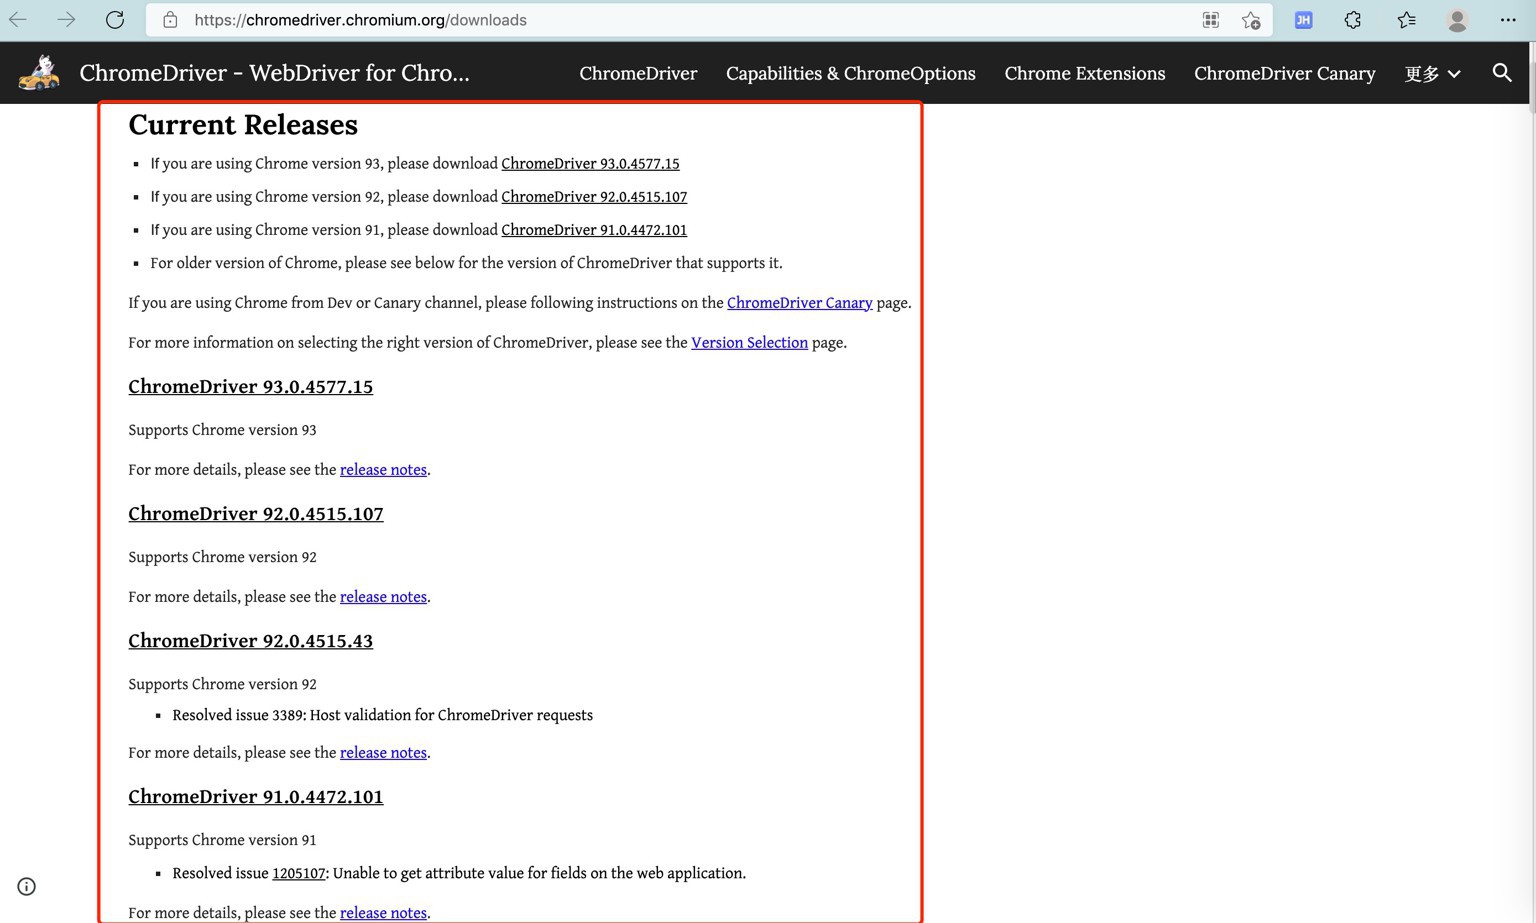This screenshot has height=923, width=1536.
Task: Click the ChromeDriver site logo
Action: [x=39, y=73]
